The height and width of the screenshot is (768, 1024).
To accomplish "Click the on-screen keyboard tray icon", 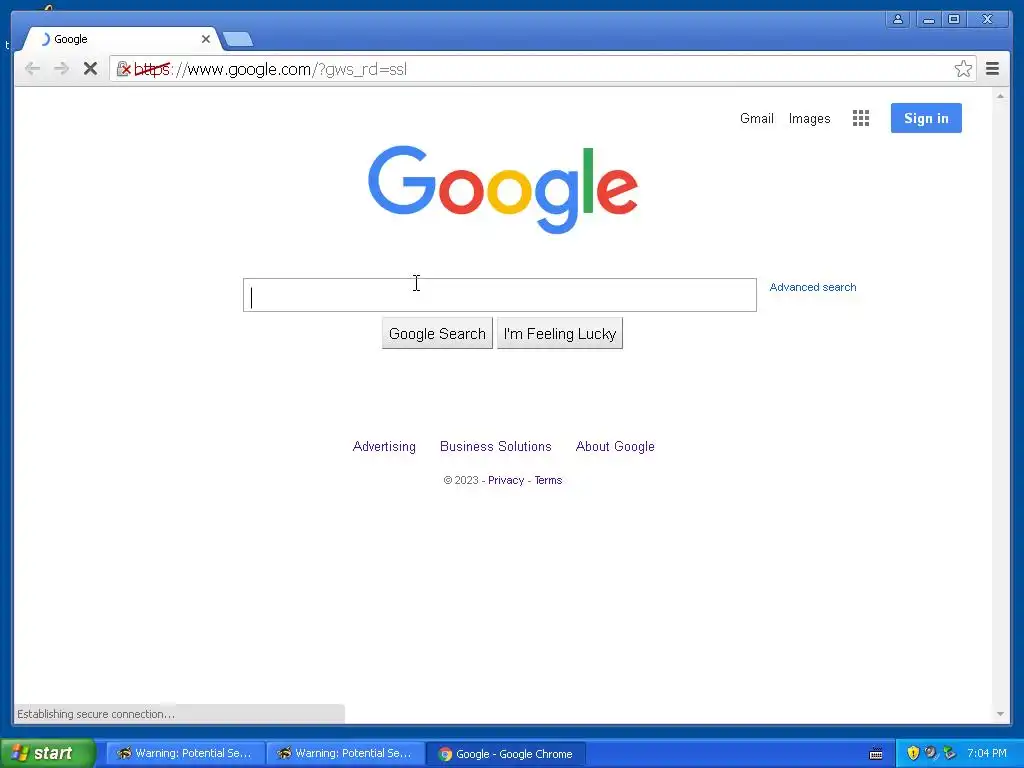I will pos(876,754).
